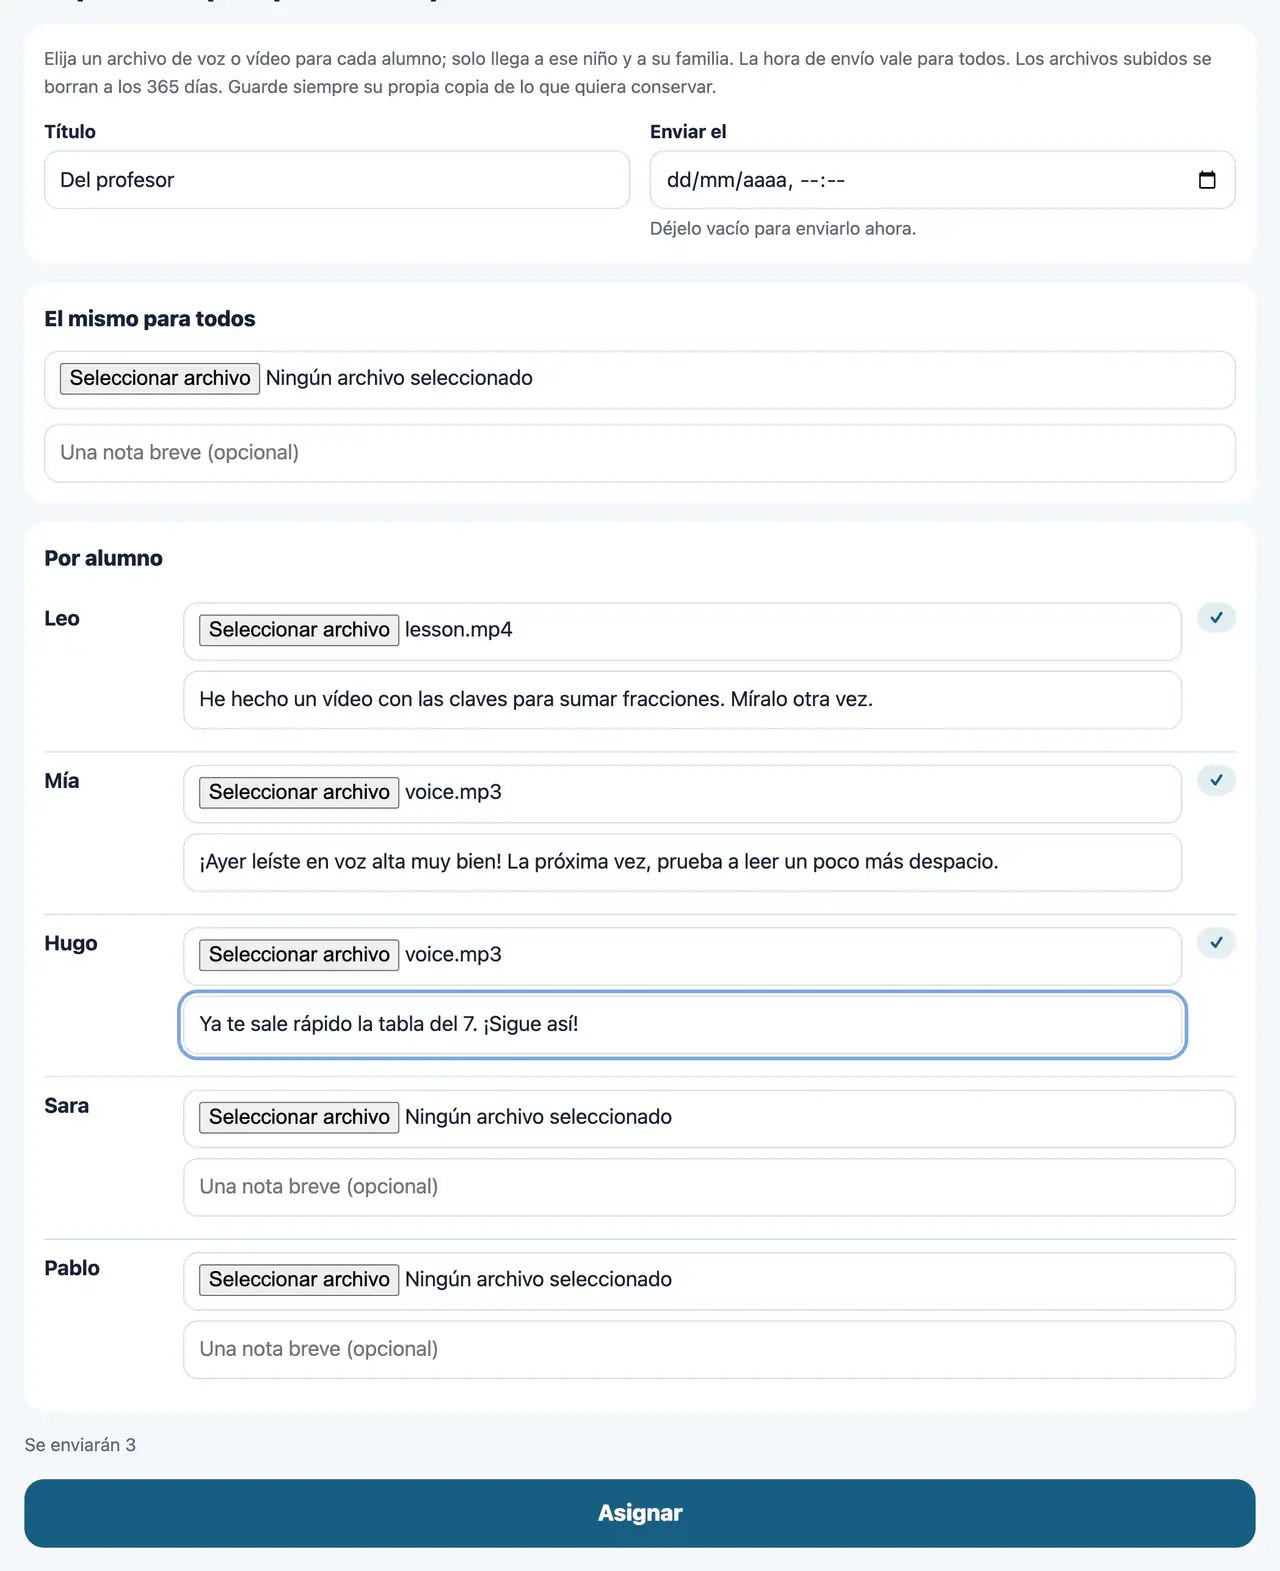Click the Título field with Del profesor
This screenshot has height=1571, width=1280.
(337, 180)
